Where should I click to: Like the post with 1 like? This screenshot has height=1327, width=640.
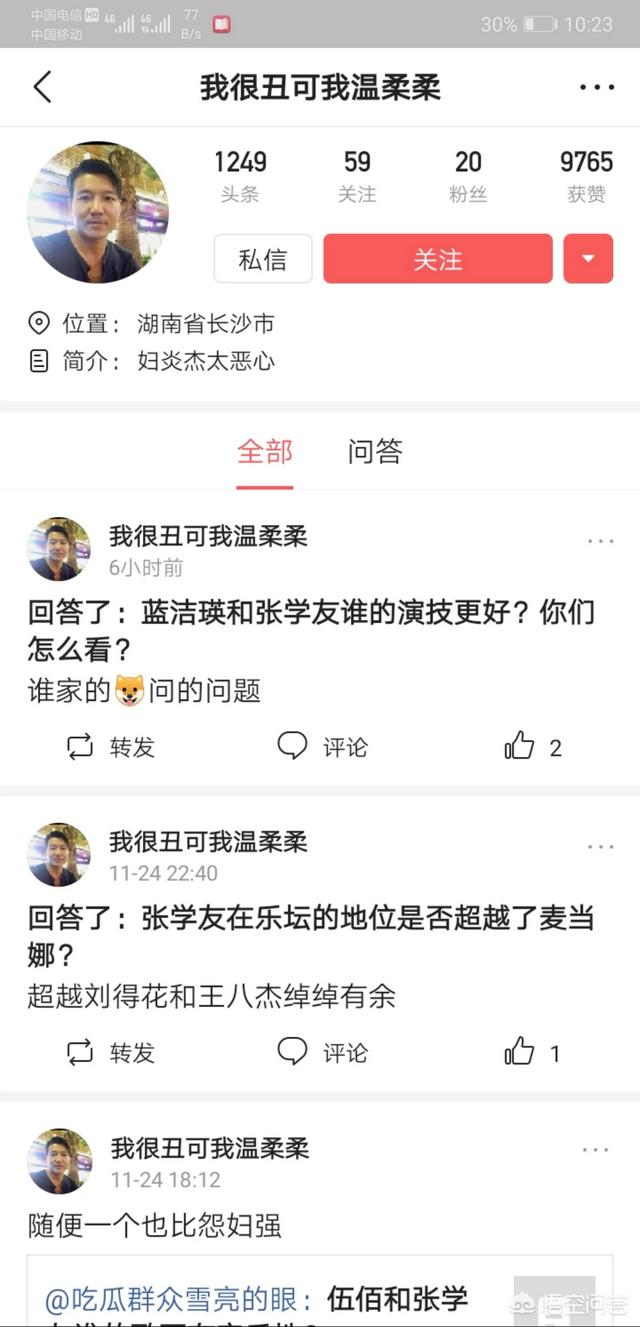(520, 1052)
